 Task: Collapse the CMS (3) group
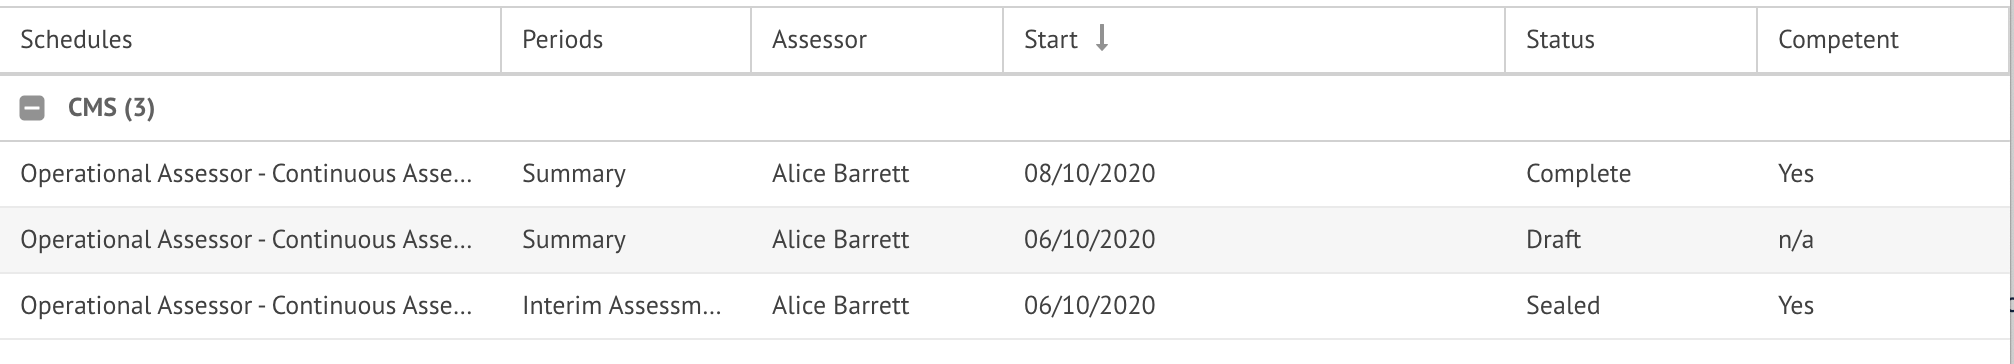click(32, 109)
